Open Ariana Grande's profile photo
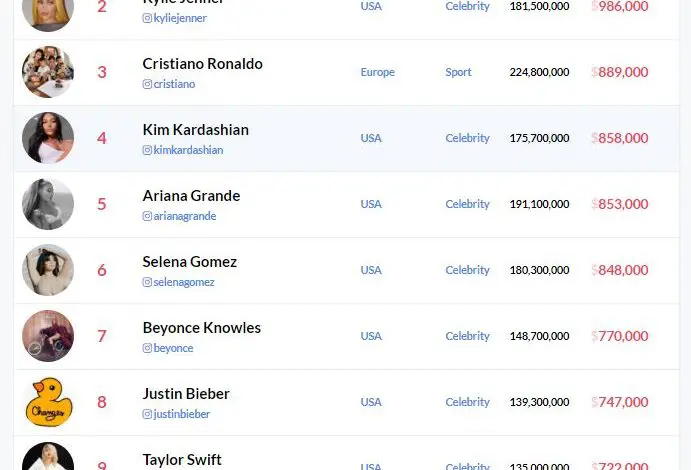Screen dimensions: 691x470 [48, 204]
